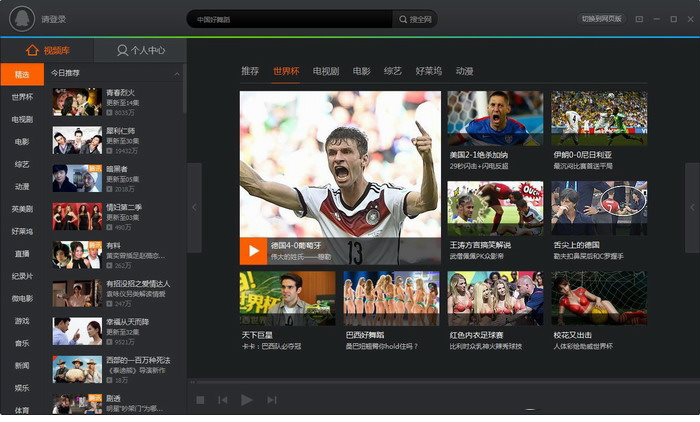Open the 美国2-1绝杀加纳 video thumbnail
The width and height of the screenshot is (700, 422).
point(496,118)
